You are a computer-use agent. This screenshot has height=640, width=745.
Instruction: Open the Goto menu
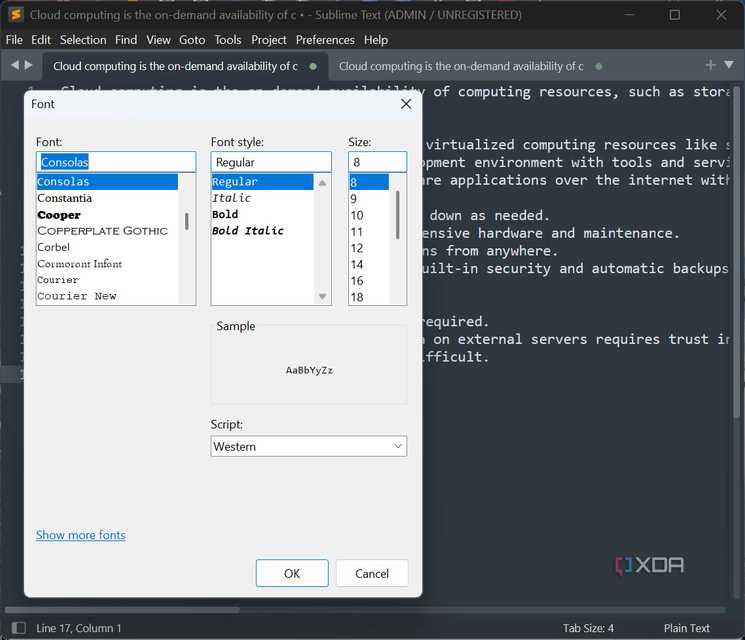point(192,40)
